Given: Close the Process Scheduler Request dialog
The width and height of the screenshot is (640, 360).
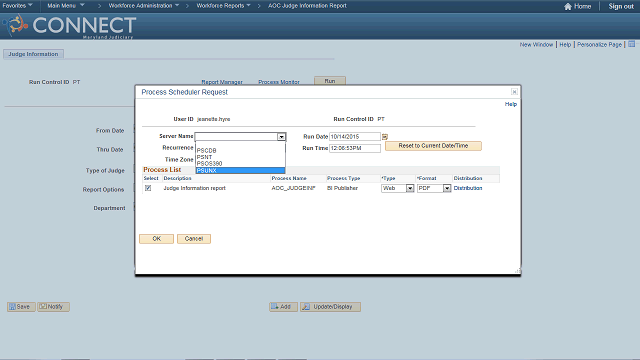Looking at the screenshot, I should [514, 92].
